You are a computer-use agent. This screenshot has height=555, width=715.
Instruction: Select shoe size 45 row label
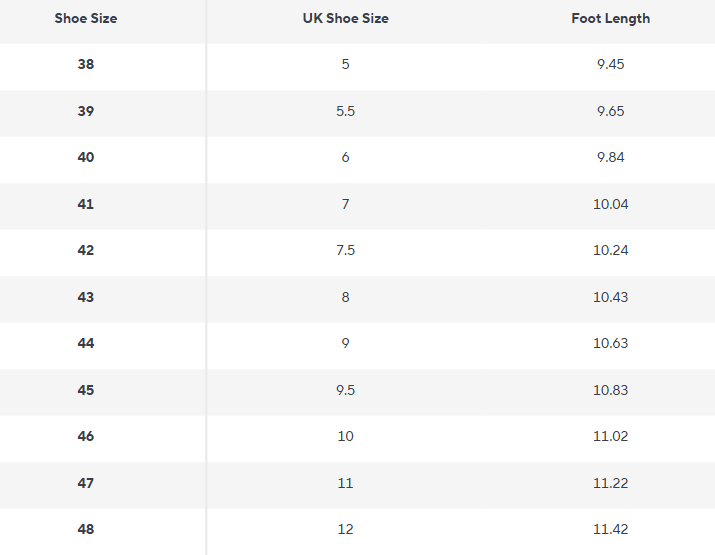[x=86, y=390]
